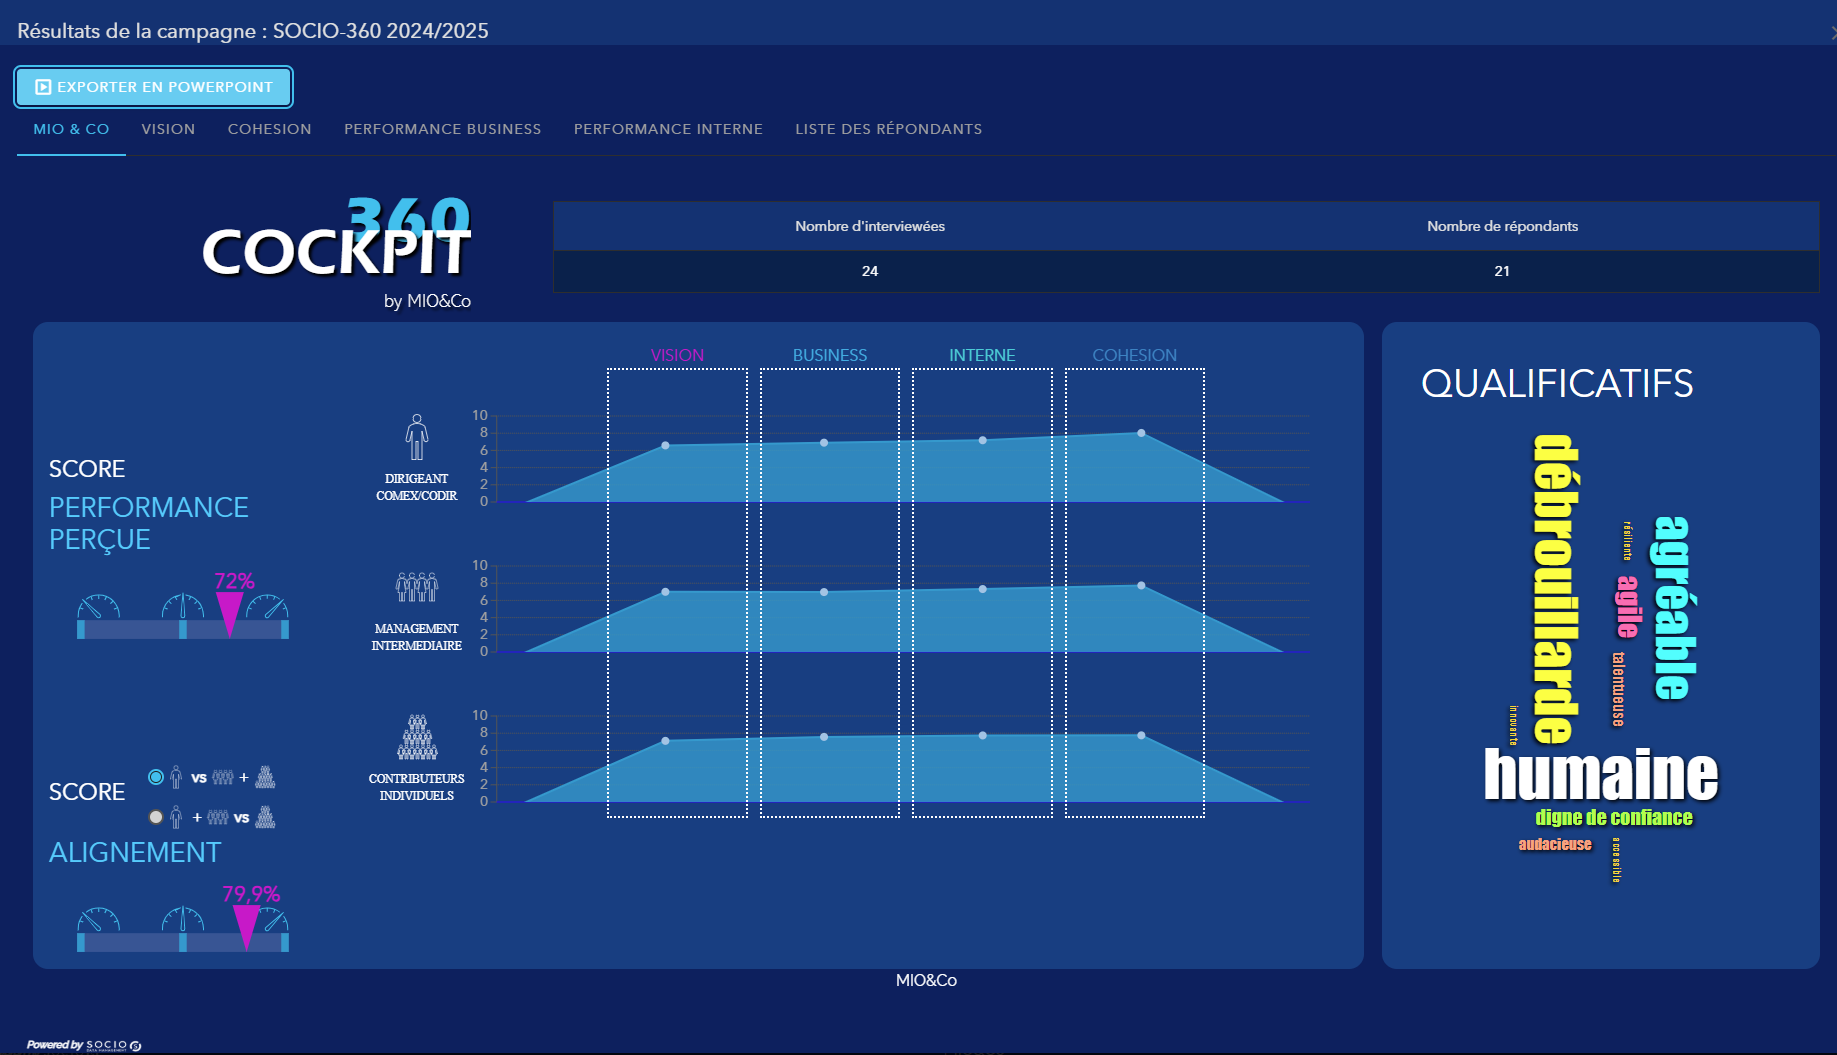Click "digne de confiance" in the word cloud

(1614, 818)
